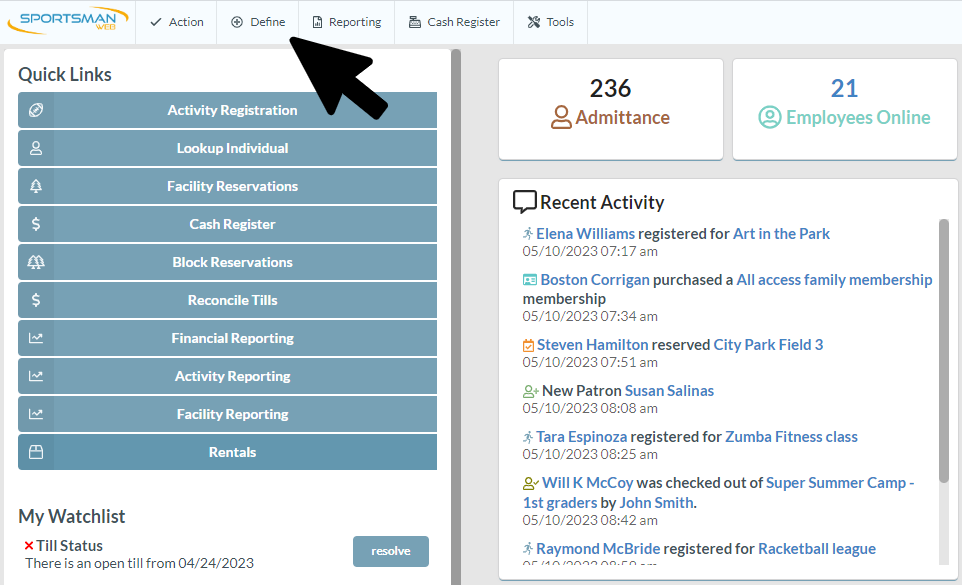This screenshot has width=962, height=585.
Task: Open the Reconcile Tills quick link
Action: 232,300
